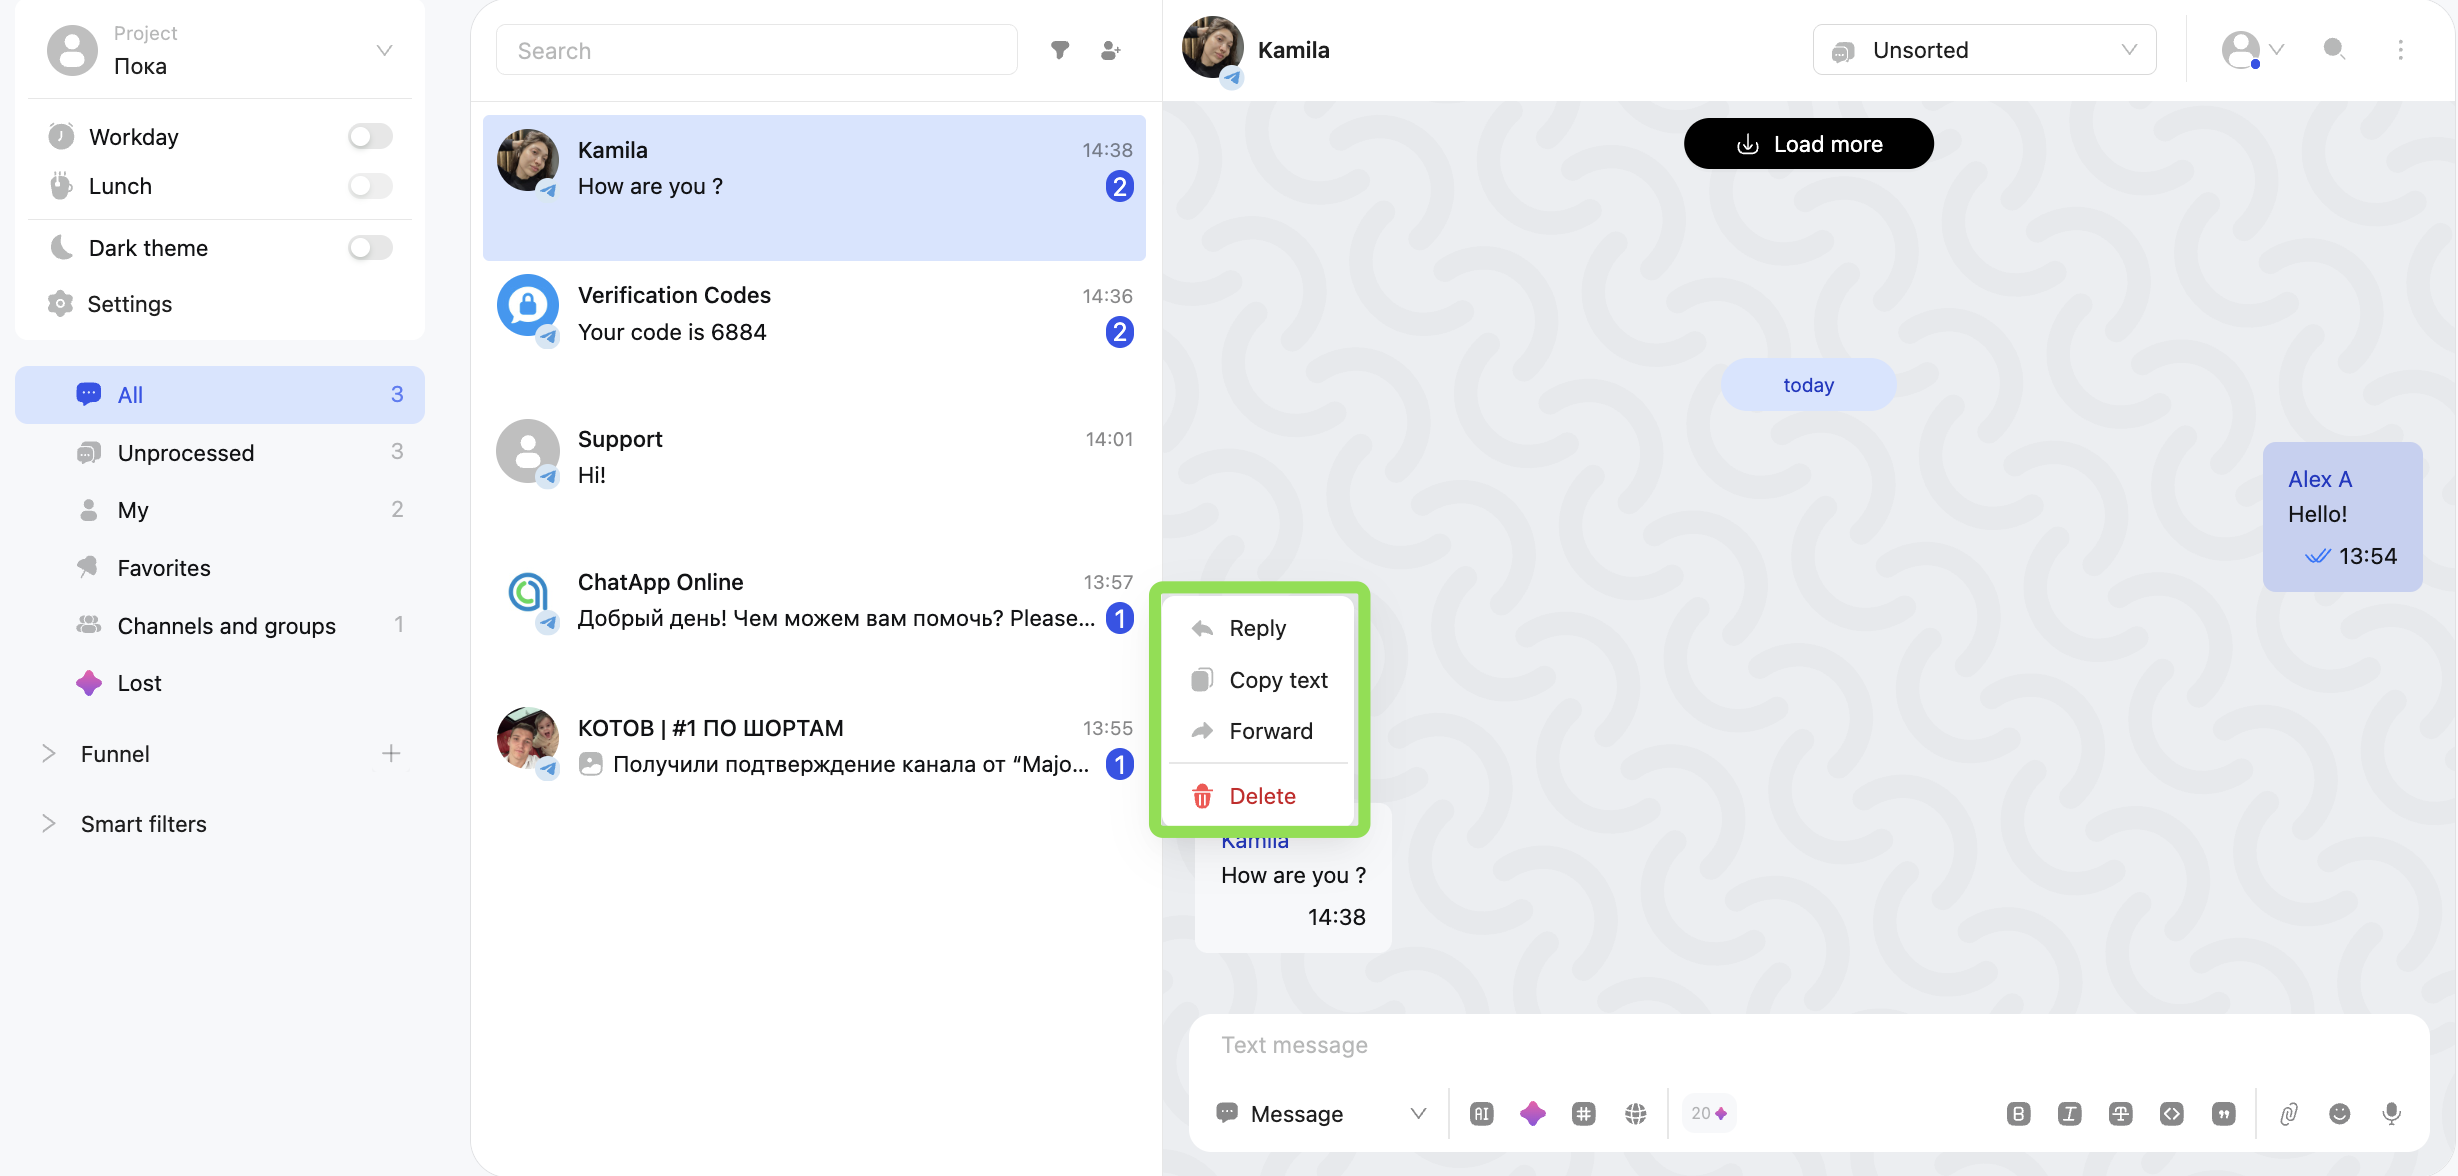Record a voice message with microphone
This screenshot has height=1176, width=2458.
point(2391,1113)
